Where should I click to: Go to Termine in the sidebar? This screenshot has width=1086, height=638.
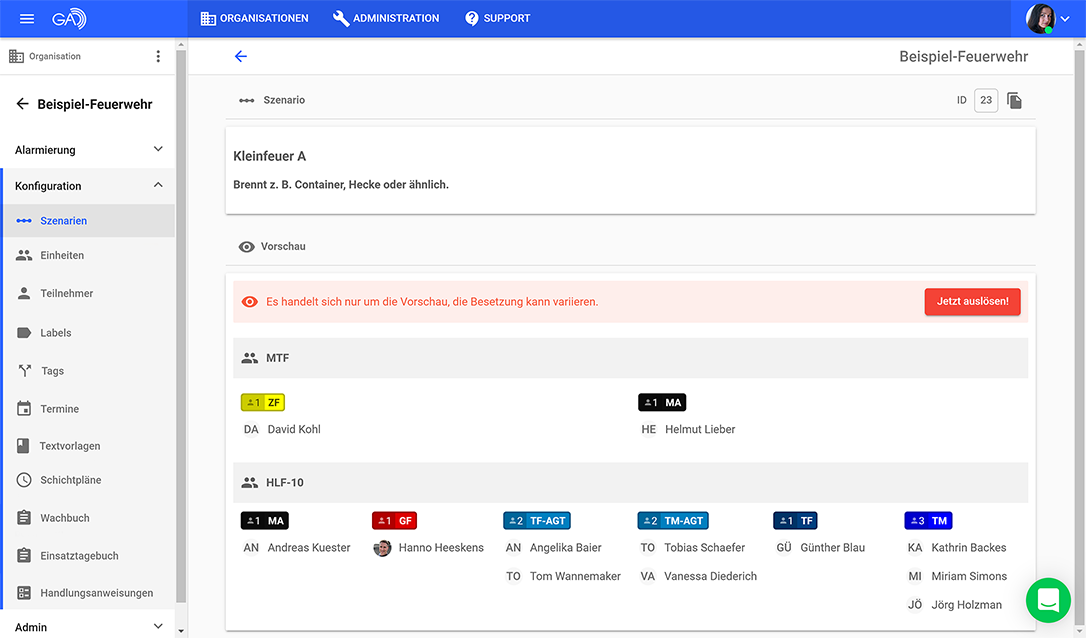59,408
